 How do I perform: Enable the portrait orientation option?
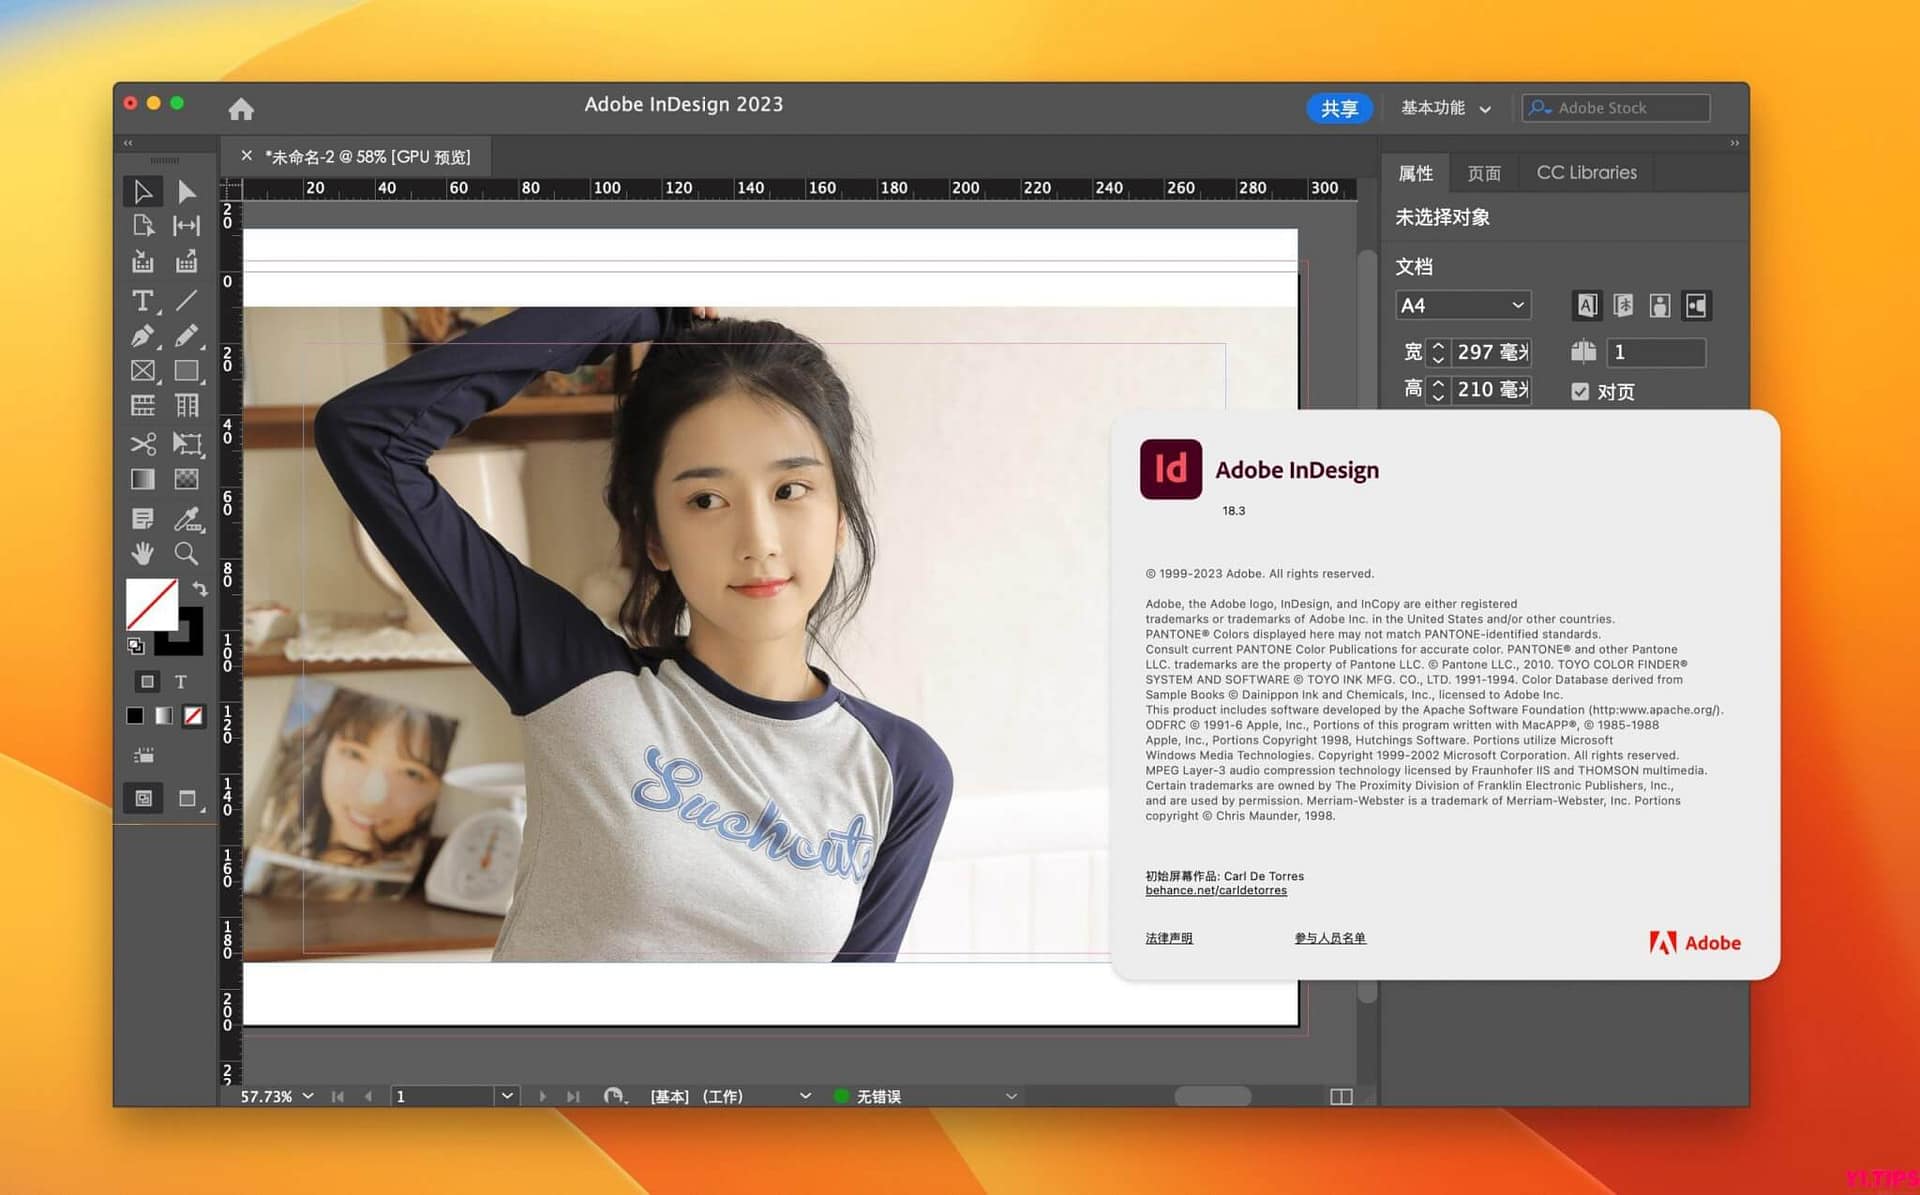(1660, 306)
